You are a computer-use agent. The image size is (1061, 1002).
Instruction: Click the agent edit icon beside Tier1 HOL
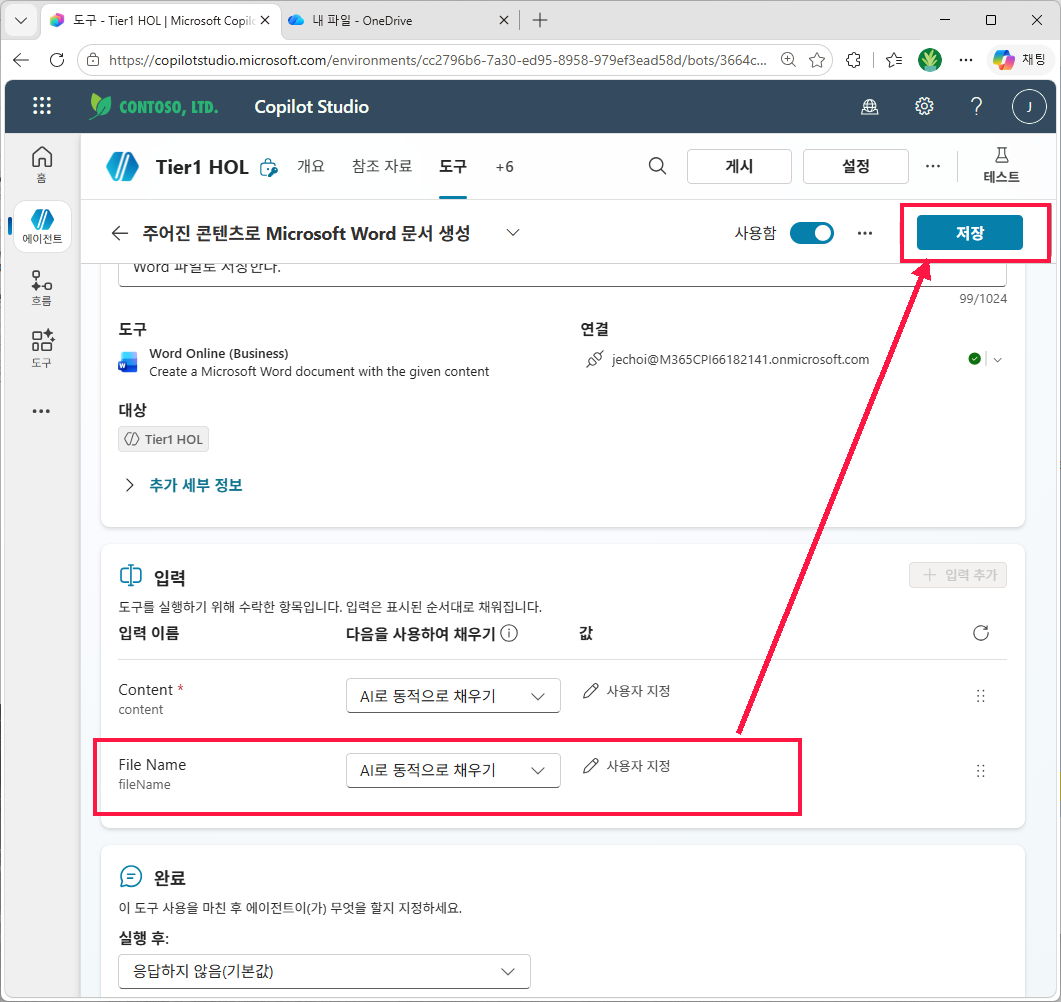(x=269, y=167)
